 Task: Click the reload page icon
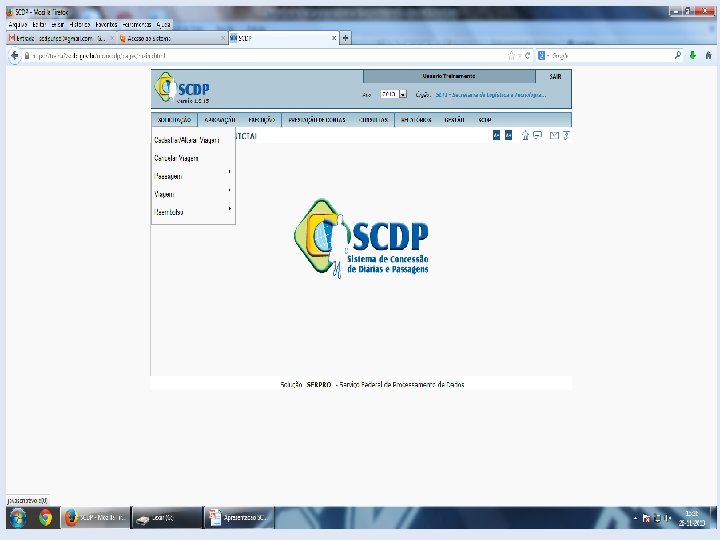[x=528, y=56]
